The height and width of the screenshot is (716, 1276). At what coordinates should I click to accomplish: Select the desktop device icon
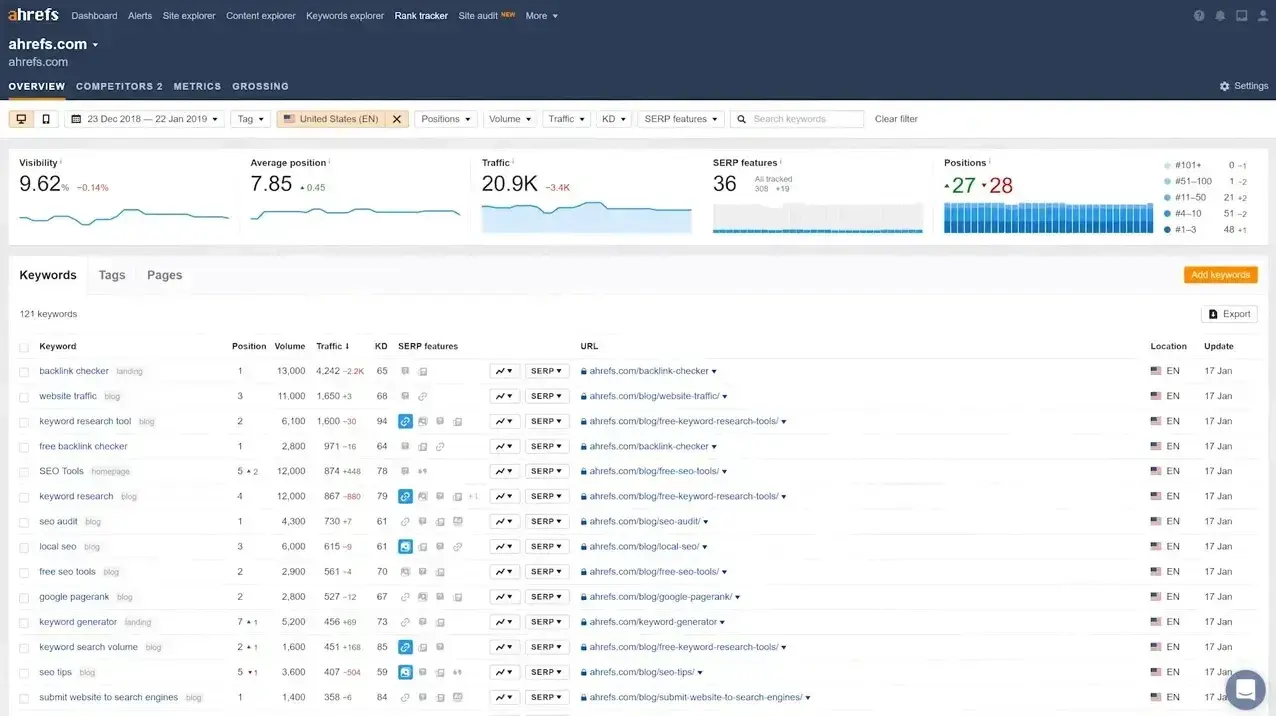[20, 118]
